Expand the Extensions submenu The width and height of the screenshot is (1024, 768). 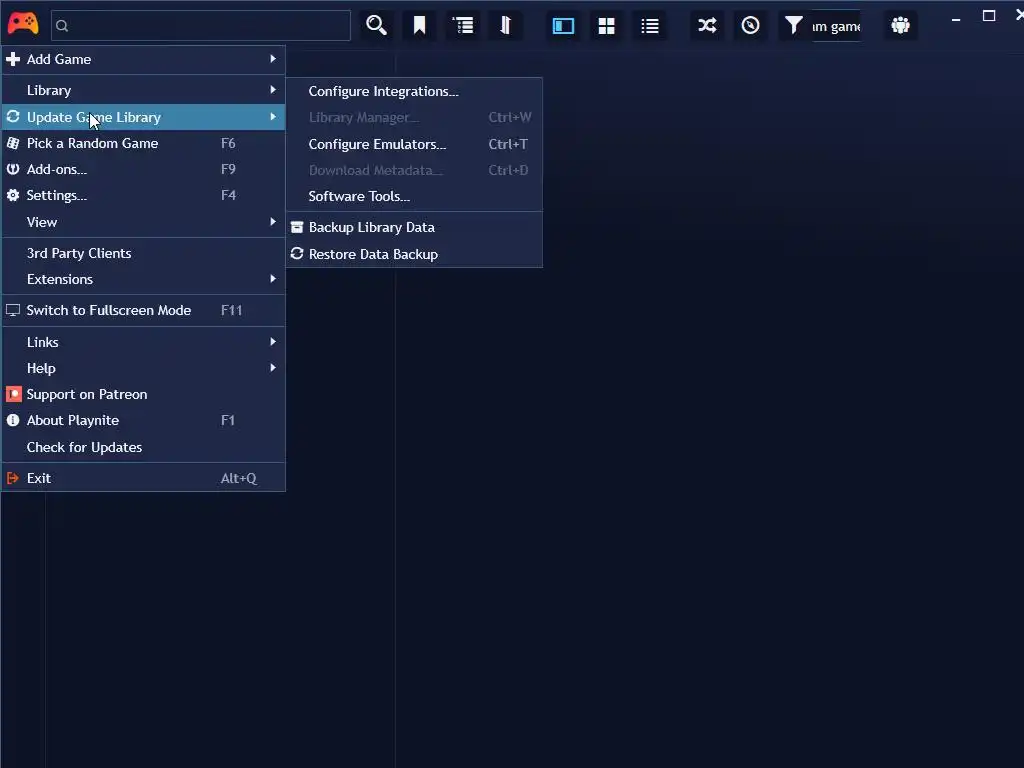[143, 280]
